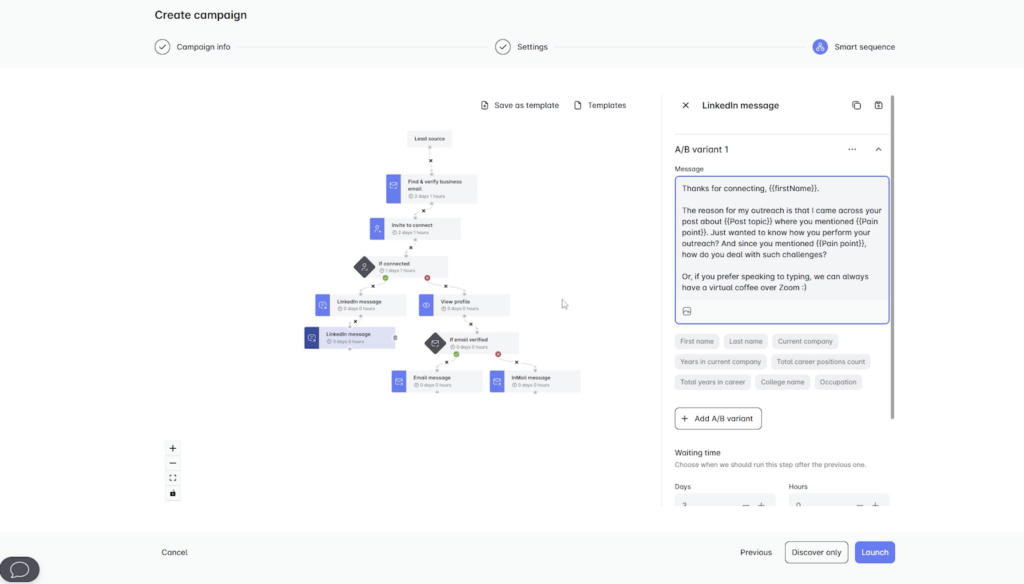
Task: Collapse the A/B variant 1 section
Action: 878,149
